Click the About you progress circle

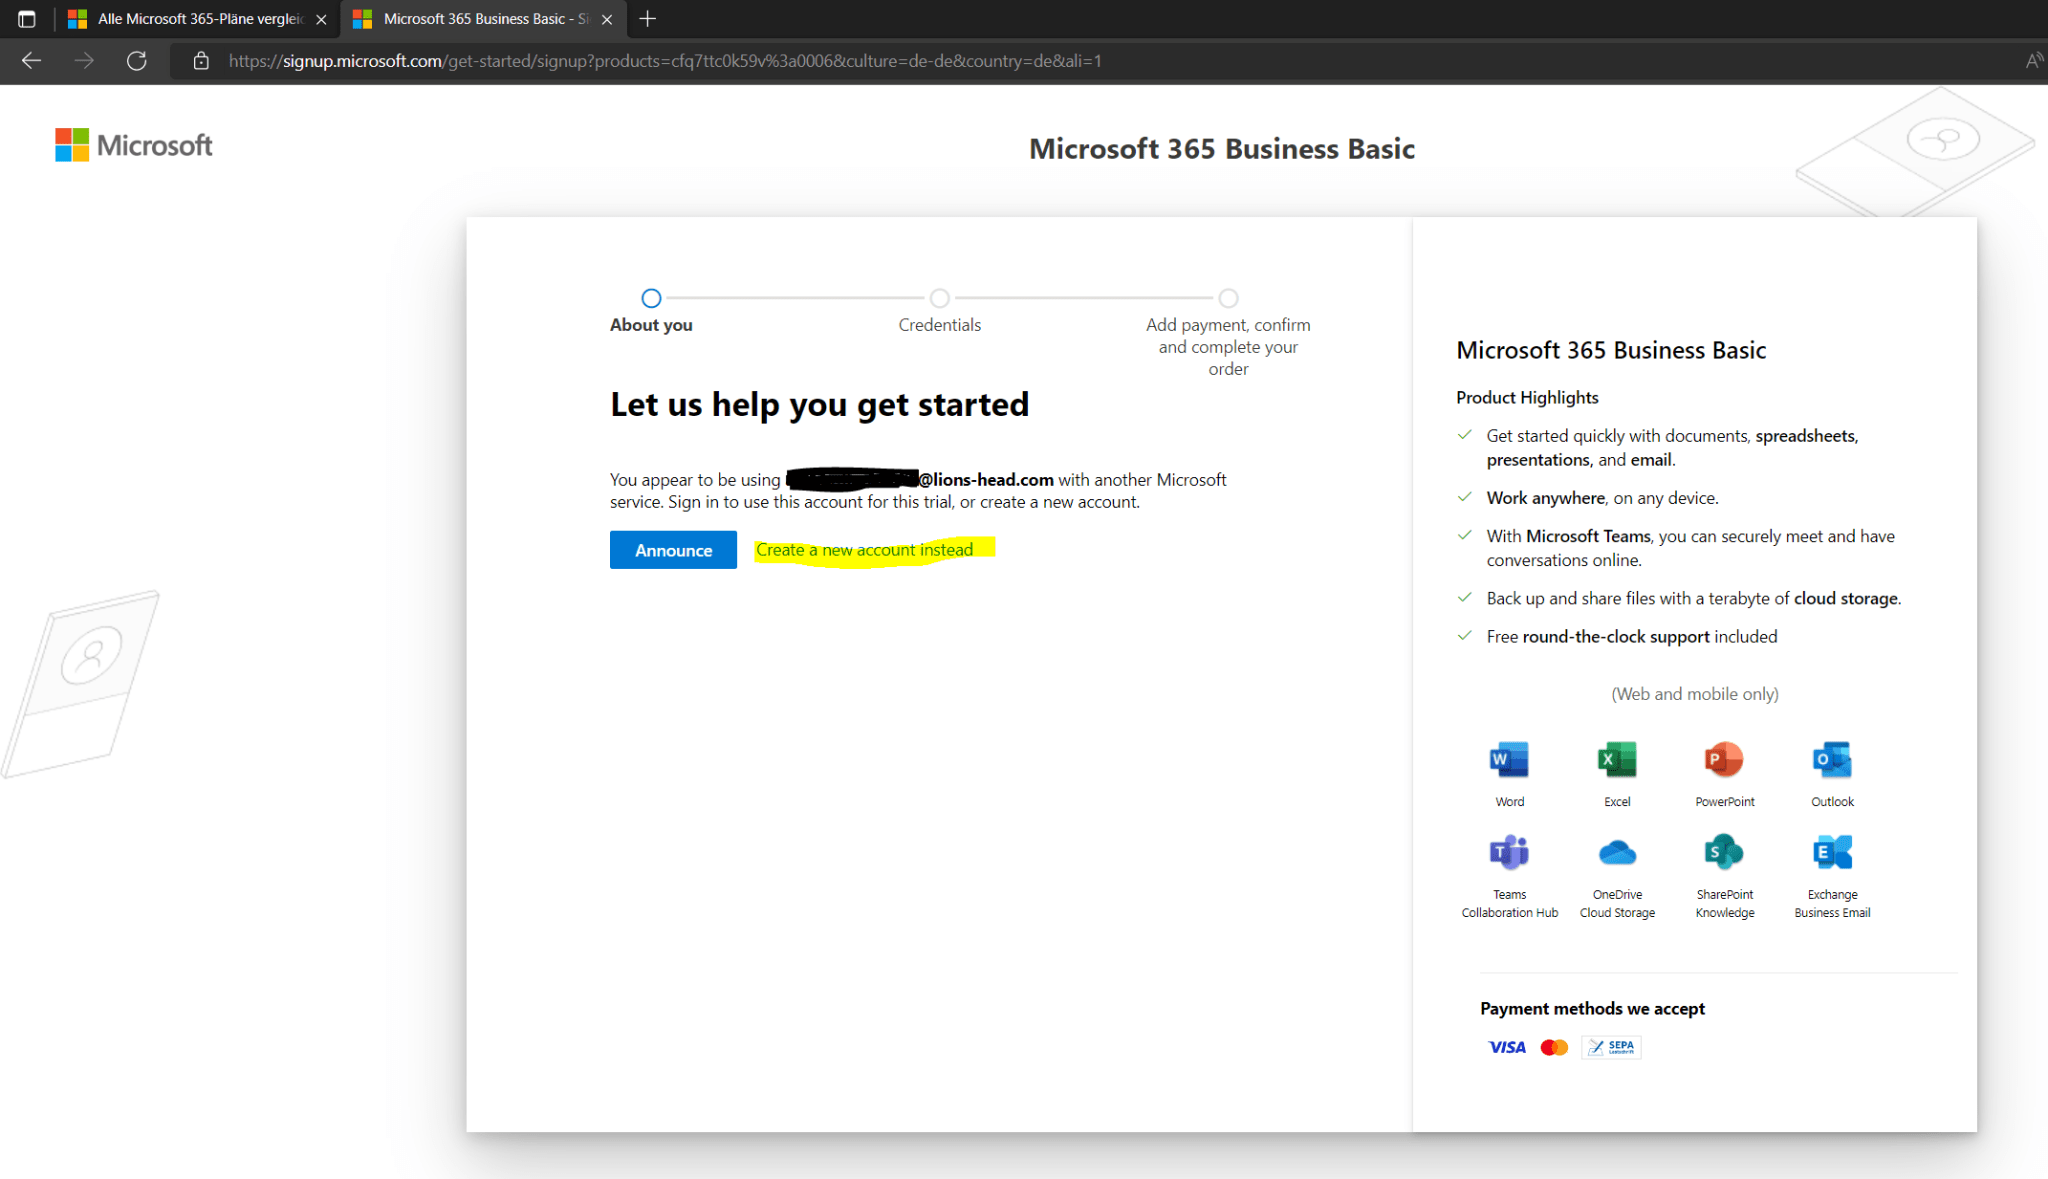[651, 298]
